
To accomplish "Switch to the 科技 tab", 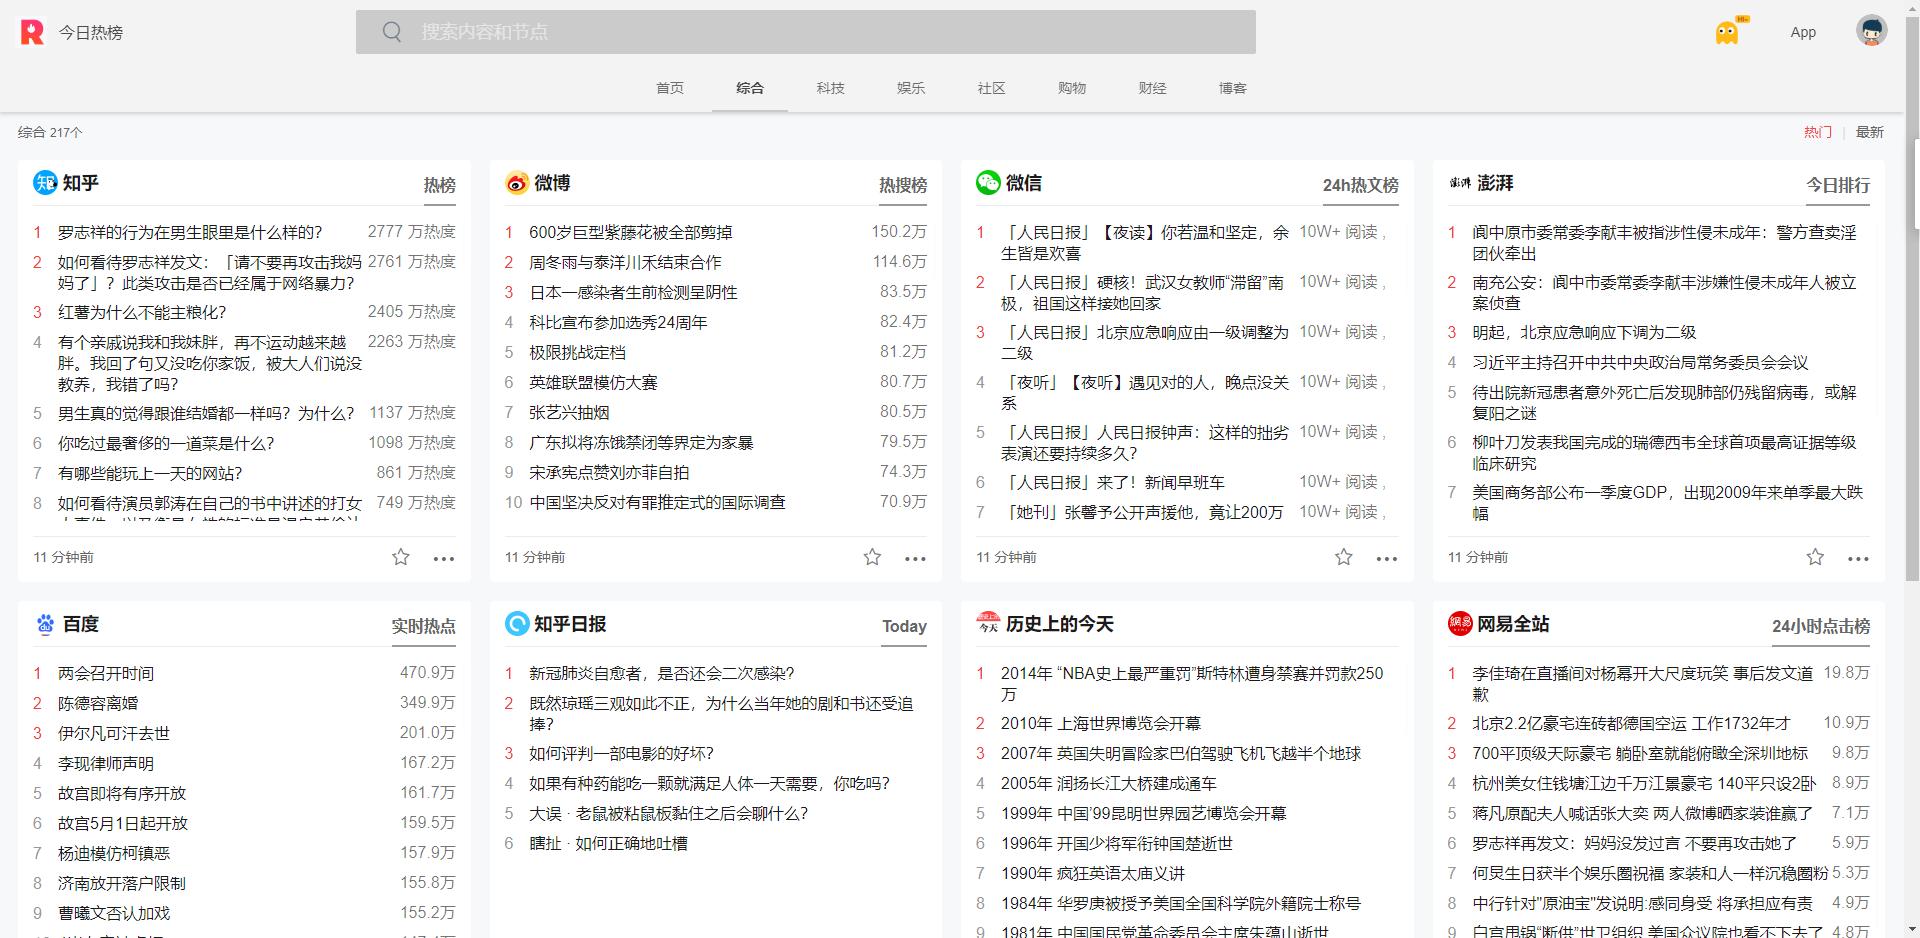I will click(x=830, y=88).
